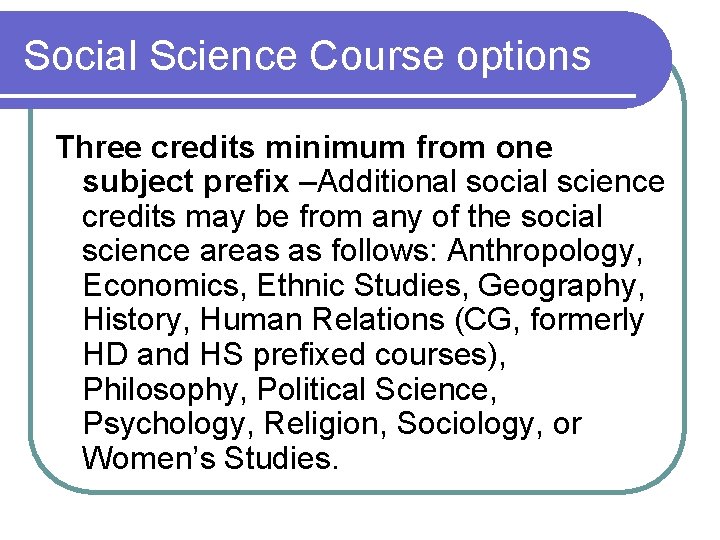Click the bold text "Three credits minimum"
Image resolution: width=720 pixels, height=540 pixels.
point(231,147)
